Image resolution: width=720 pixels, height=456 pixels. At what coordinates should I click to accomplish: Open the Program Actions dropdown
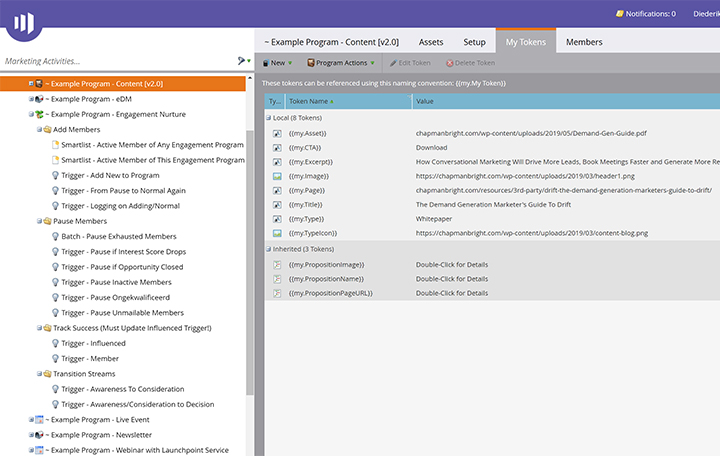pyautogui.click(x=341, y=63)
